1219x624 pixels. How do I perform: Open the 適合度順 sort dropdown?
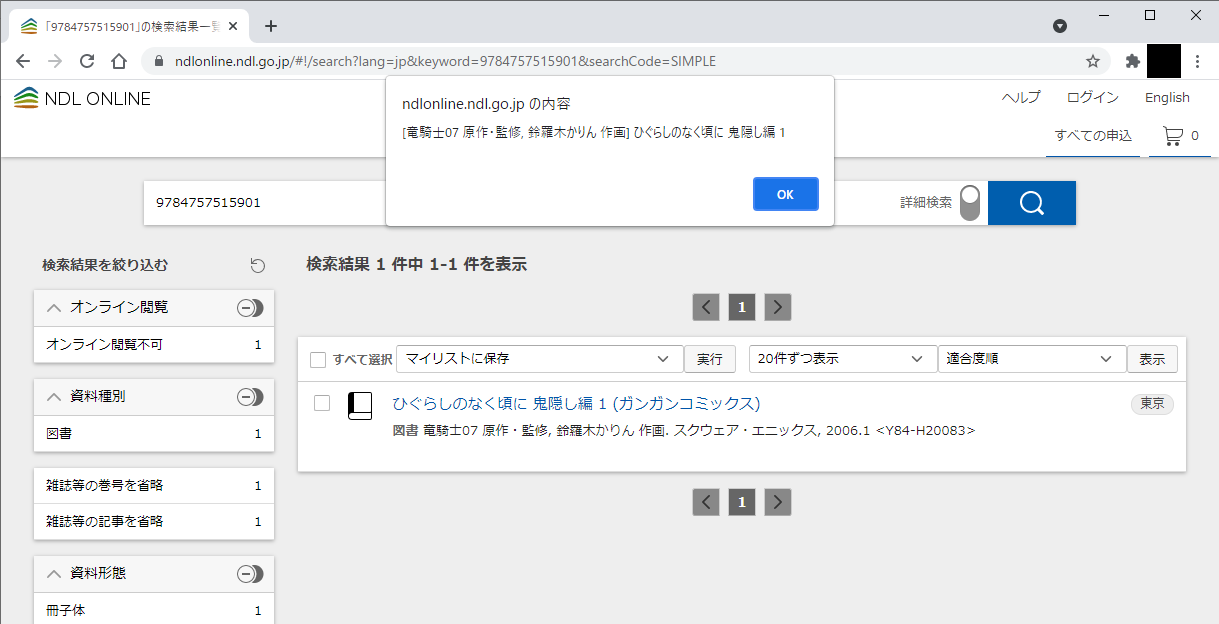click(1031, 359)
